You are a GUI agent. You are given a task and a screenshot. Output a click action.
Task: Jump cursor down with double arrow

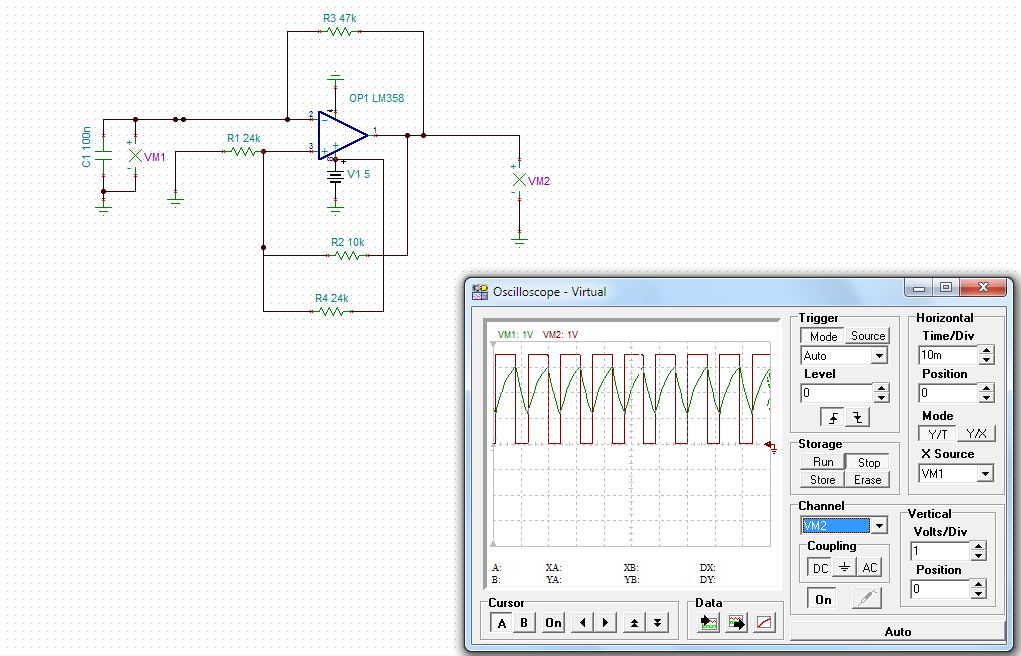(x=657, y=623)
